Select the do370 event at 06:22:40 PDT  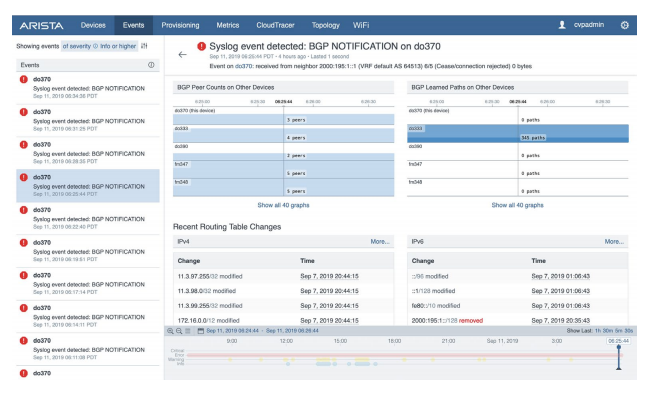[88, 218]
